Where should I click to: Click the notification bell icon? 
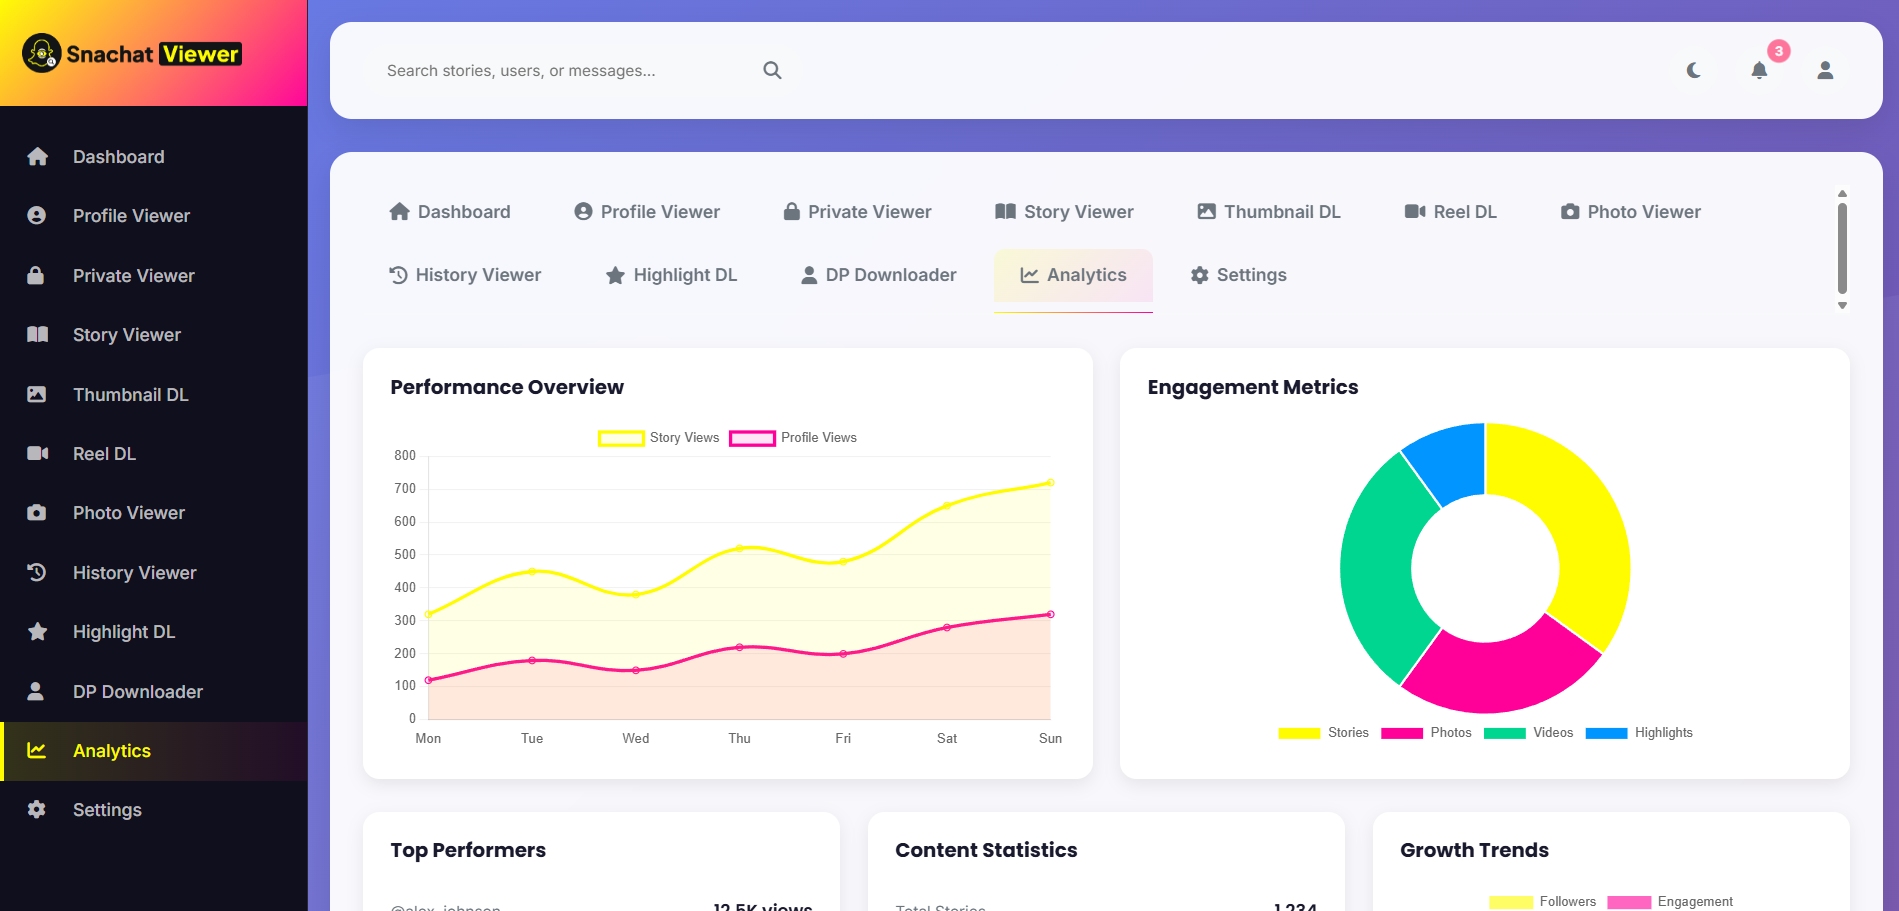1759,70
